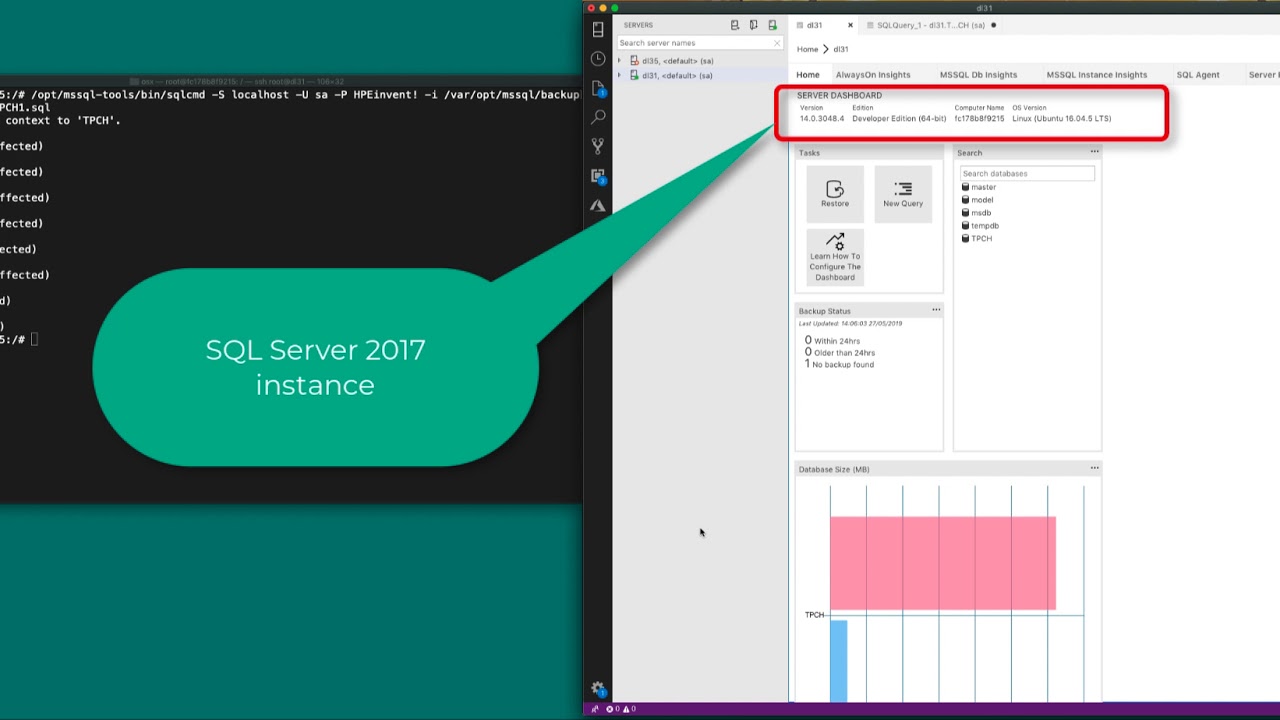Open Learn How To Configure The Dashboard tile

[x=835, y=258]
